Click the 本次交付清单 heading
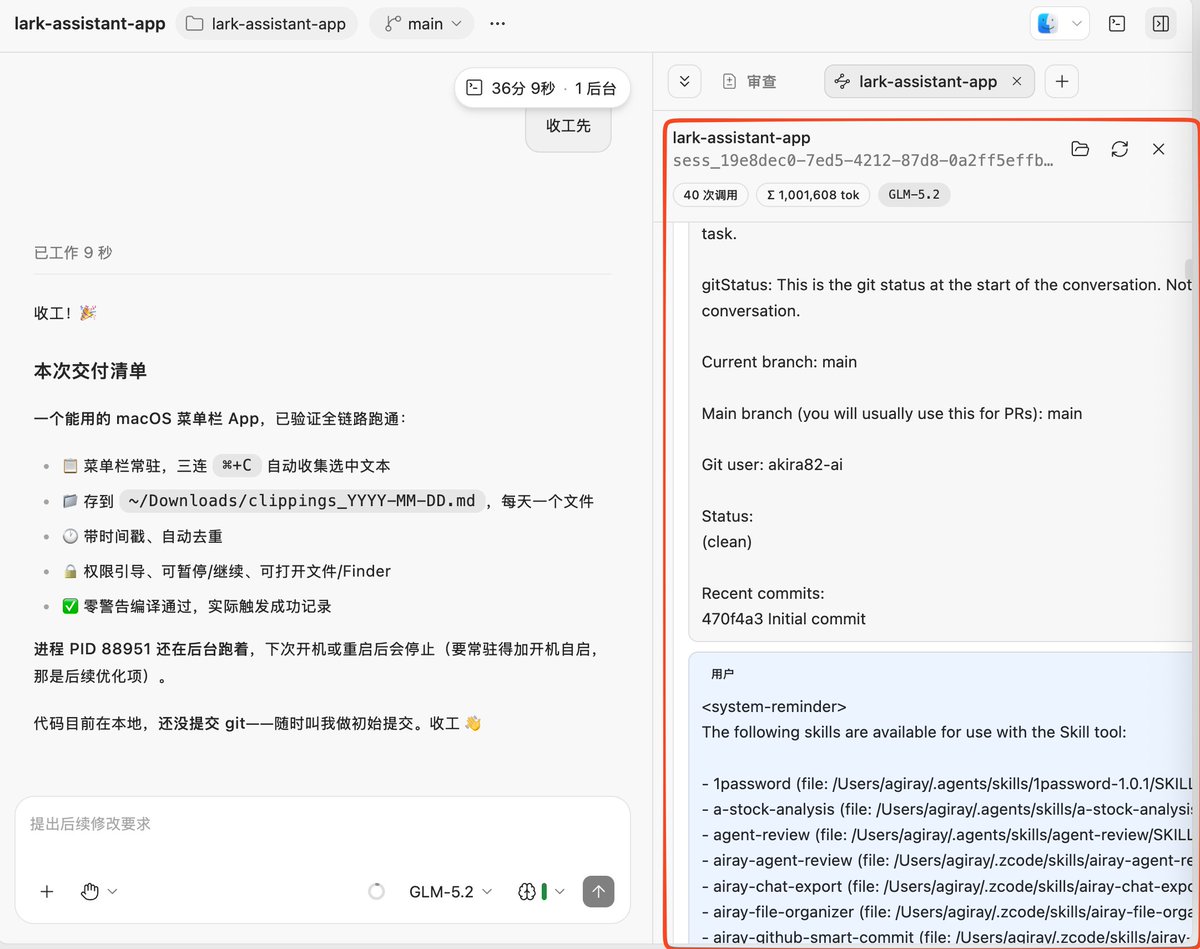 [x=90, y=371]
